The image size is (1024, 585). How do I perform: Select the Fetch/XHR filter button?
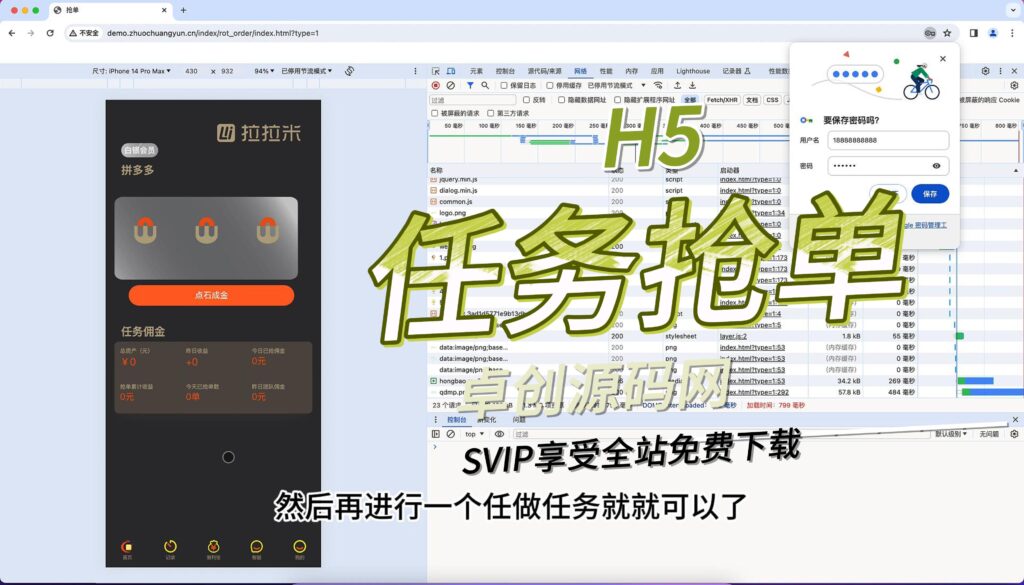tap(722, 100)
